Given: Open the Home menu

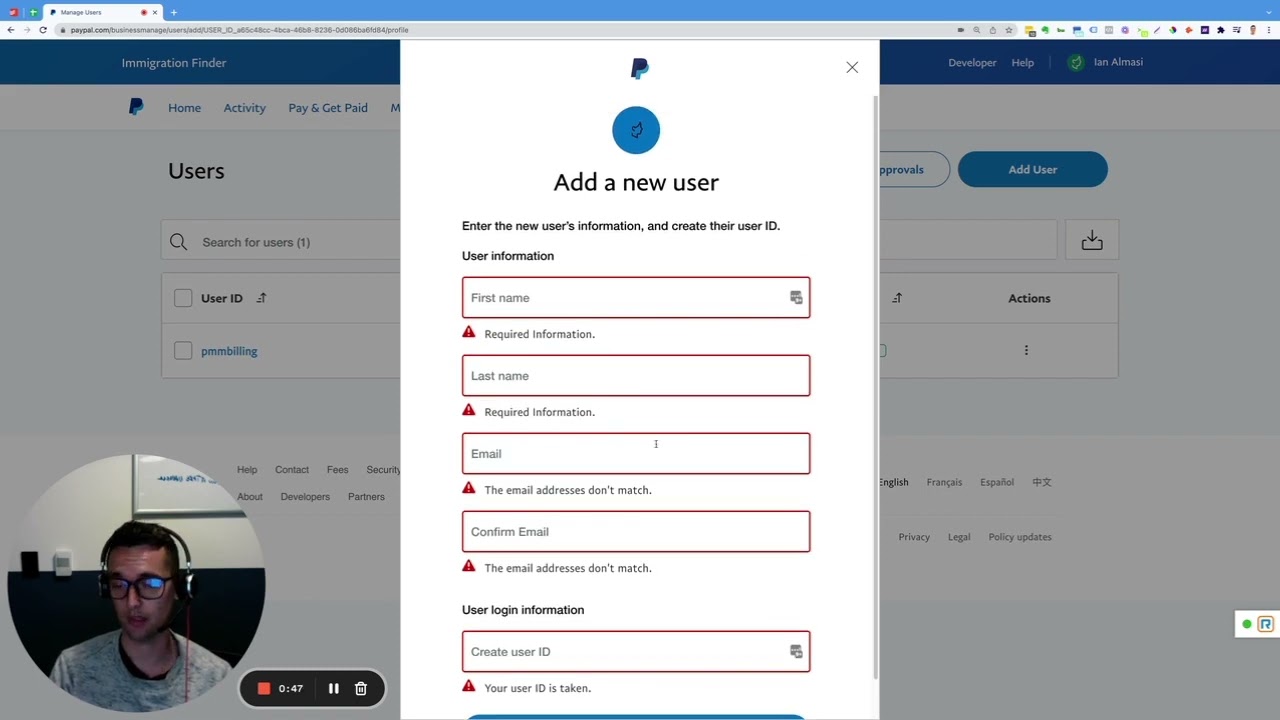Looking at the screenshot, I should pos(184,108).
